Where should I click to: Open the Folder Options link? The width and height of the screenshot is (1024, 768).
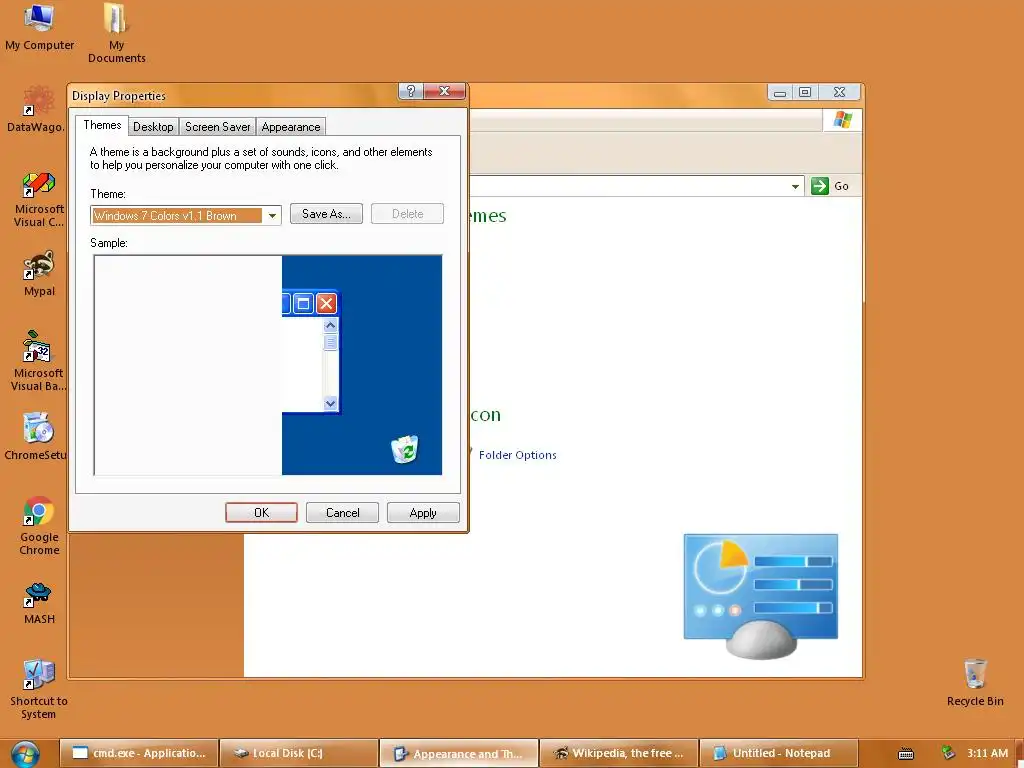click(x=517, y=455)
